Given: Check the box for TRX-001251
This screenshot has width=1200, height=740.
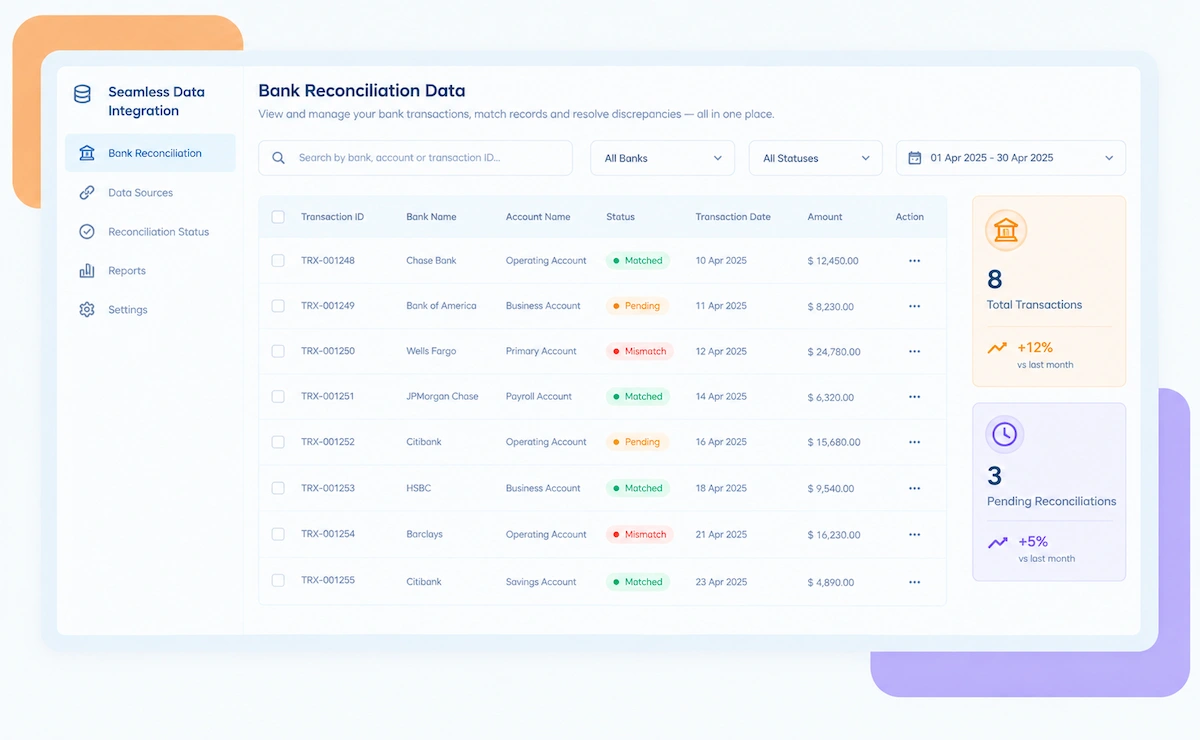Looking at the screenshot, I should tap(278, 396).
